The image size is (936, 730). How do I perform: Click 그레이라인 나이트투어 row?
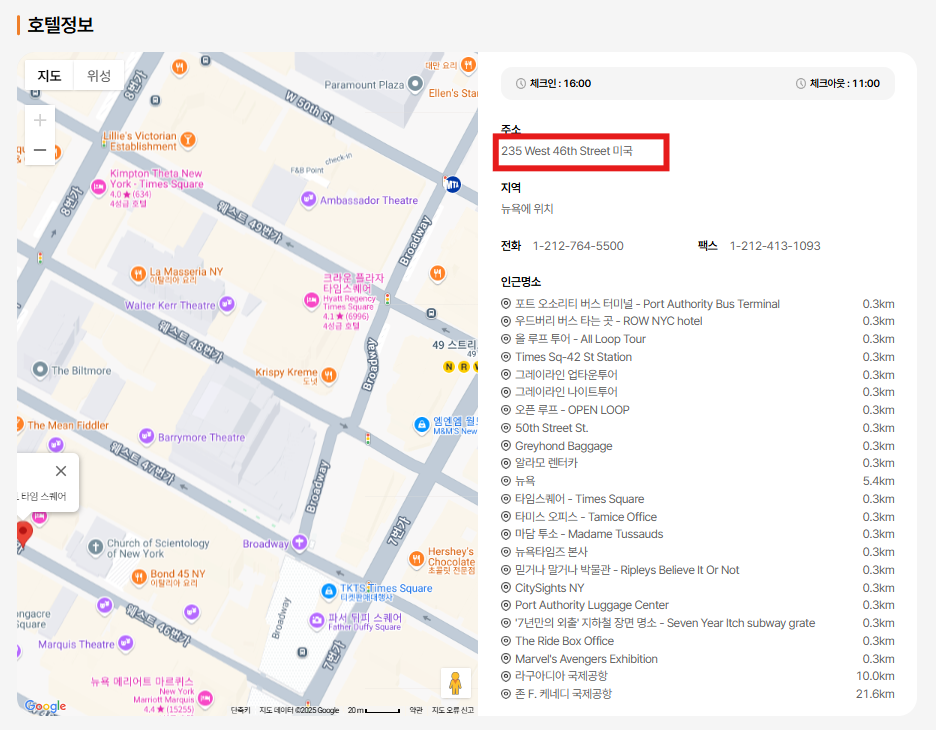click(697, 392)
